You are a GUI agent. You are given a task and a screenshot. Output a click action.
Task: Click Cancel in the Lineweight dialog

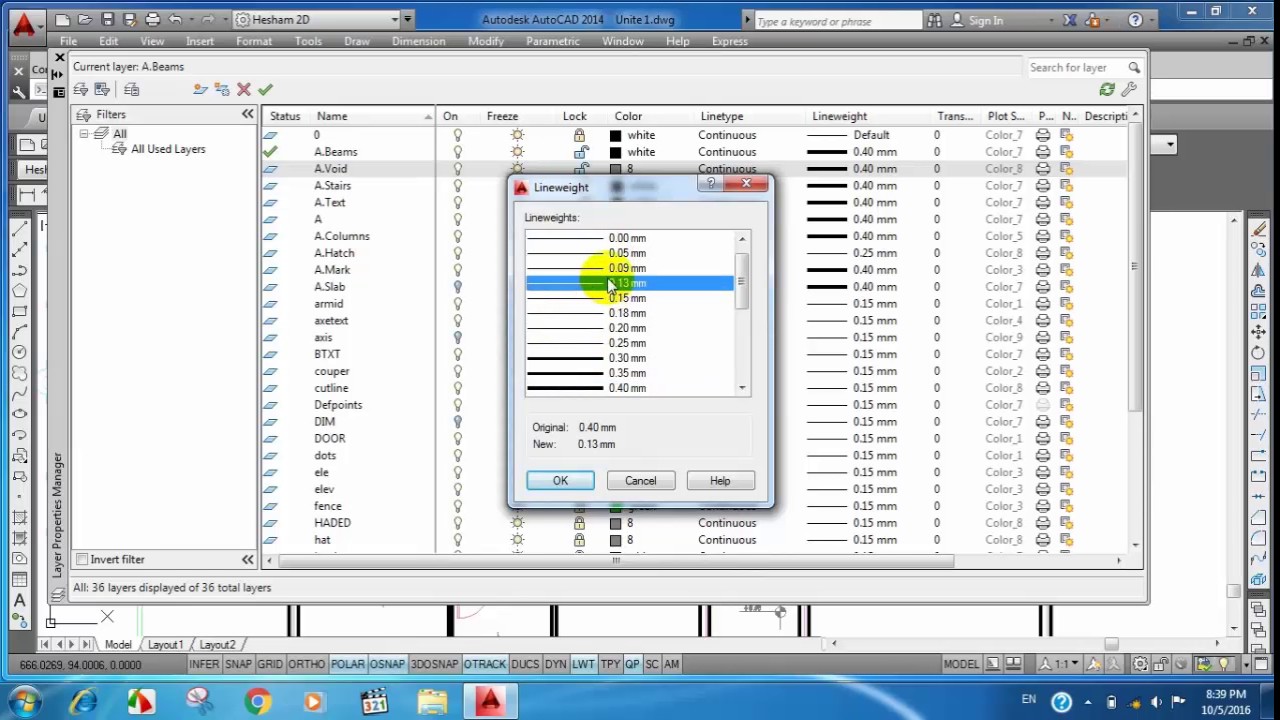641,481
